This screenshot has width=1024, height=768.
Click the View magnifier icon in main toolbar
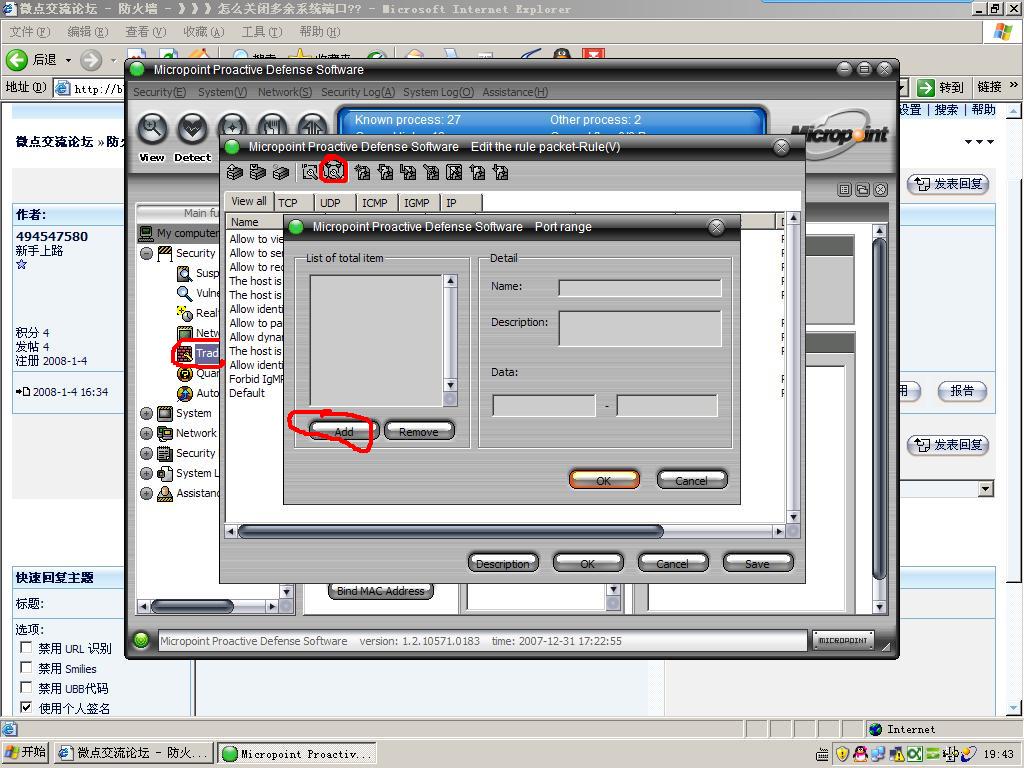click(152, 129)
